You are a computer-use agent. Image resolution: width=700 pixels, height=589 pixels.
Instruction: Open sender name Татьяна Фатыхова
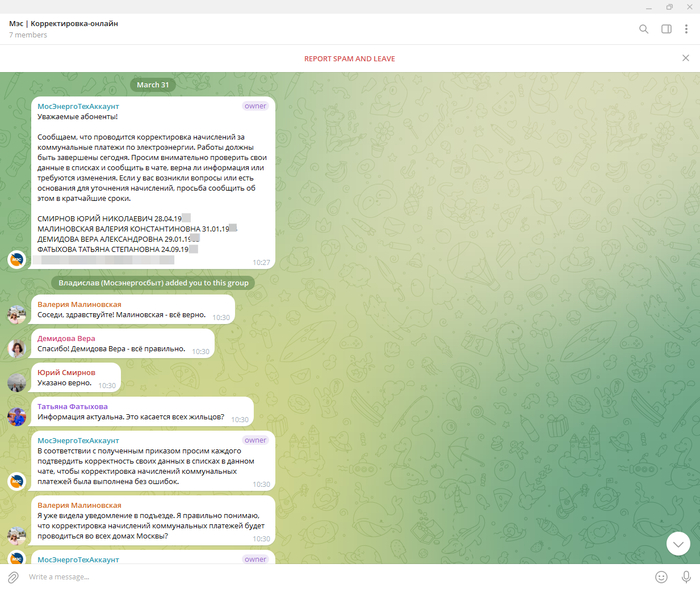pos(72,406)
